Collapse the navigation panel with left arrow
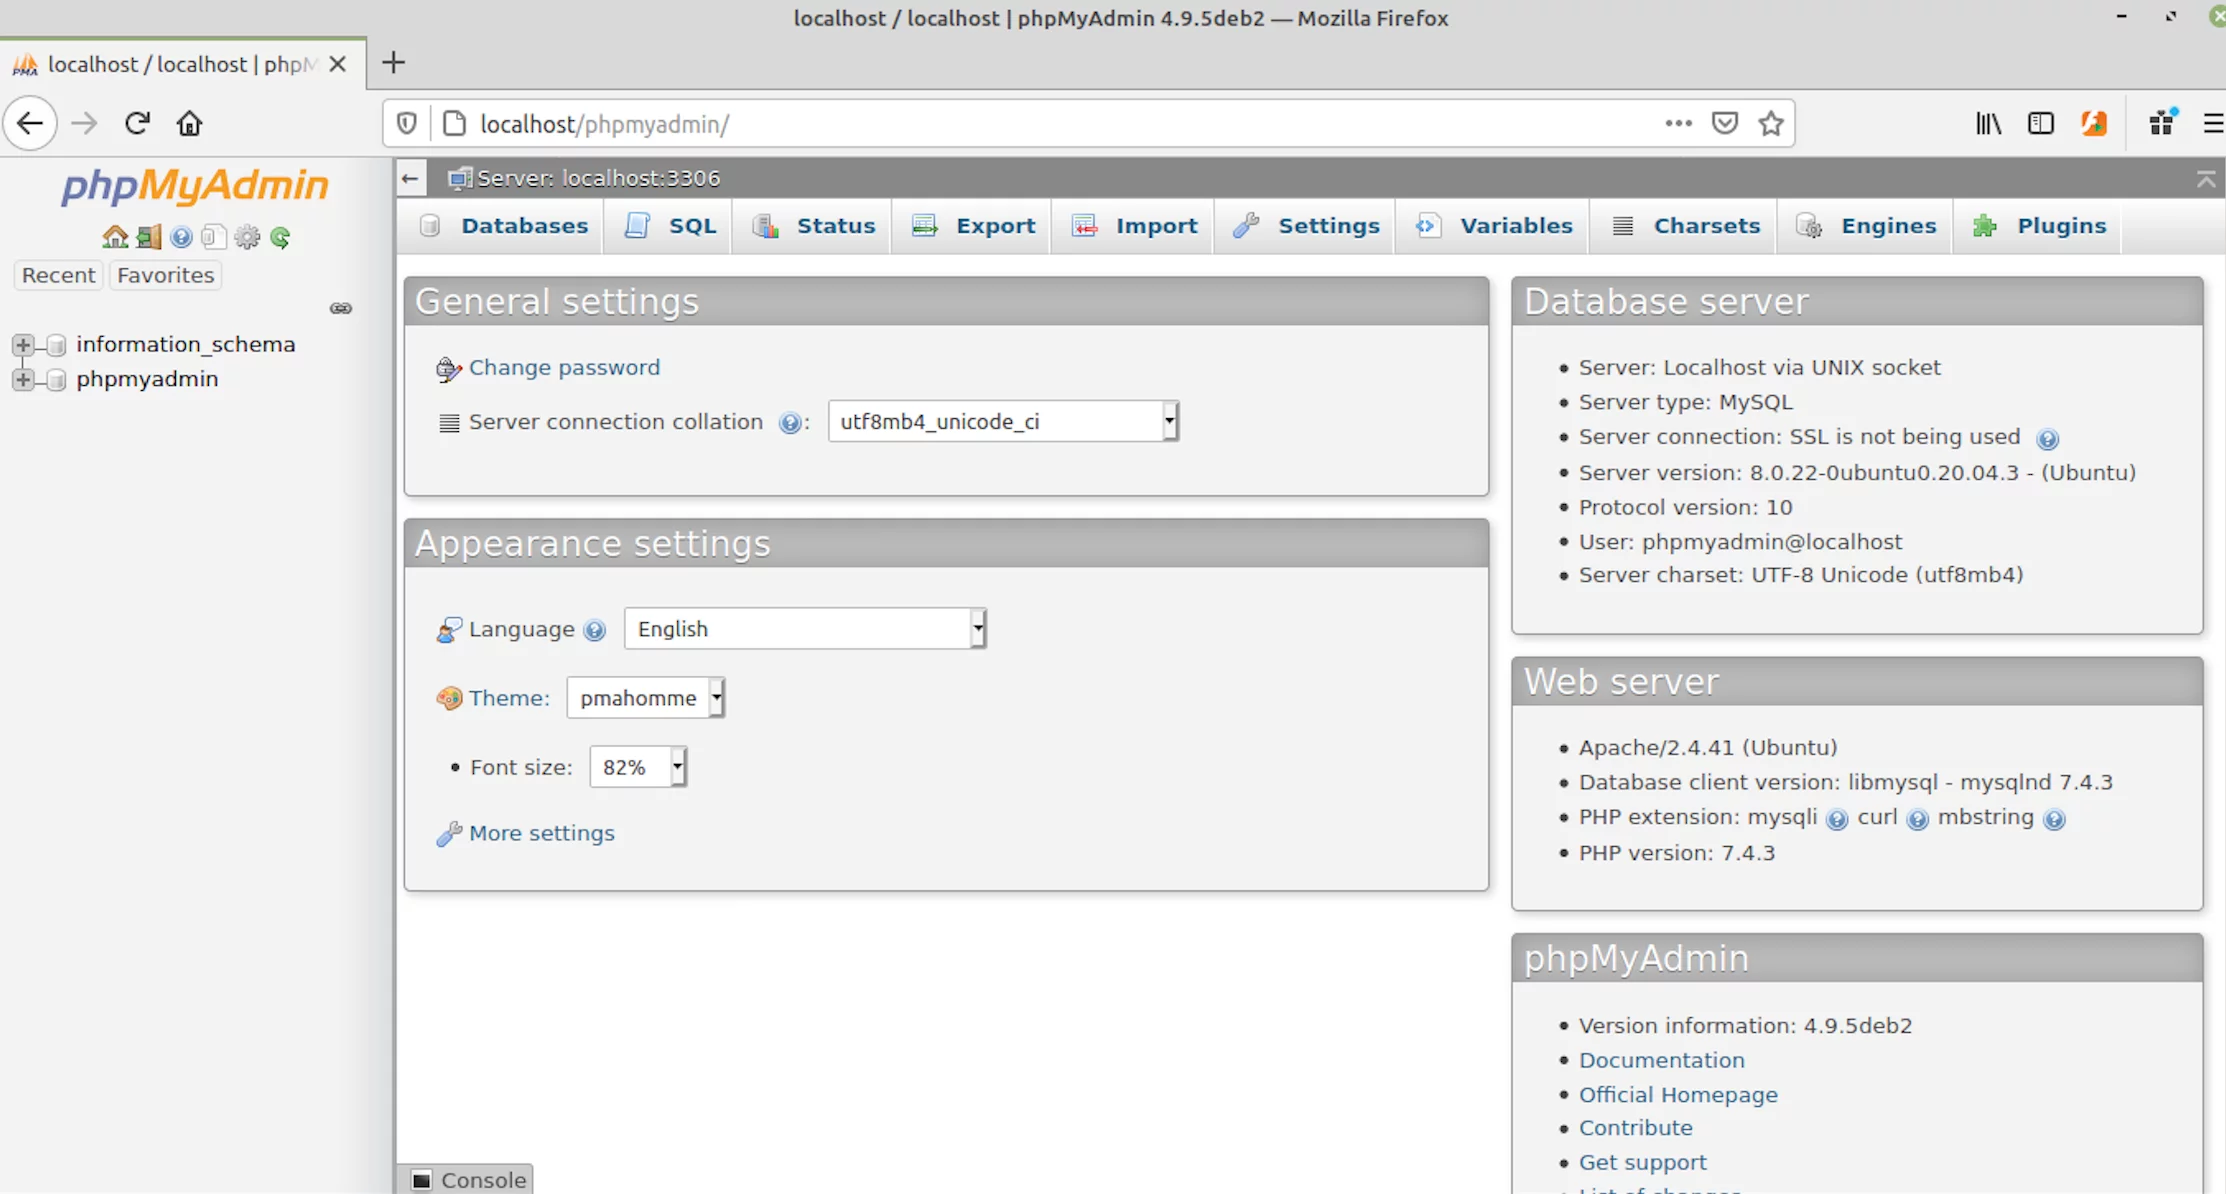Viewport: 2226px width, 1194px height. [410, 178]
